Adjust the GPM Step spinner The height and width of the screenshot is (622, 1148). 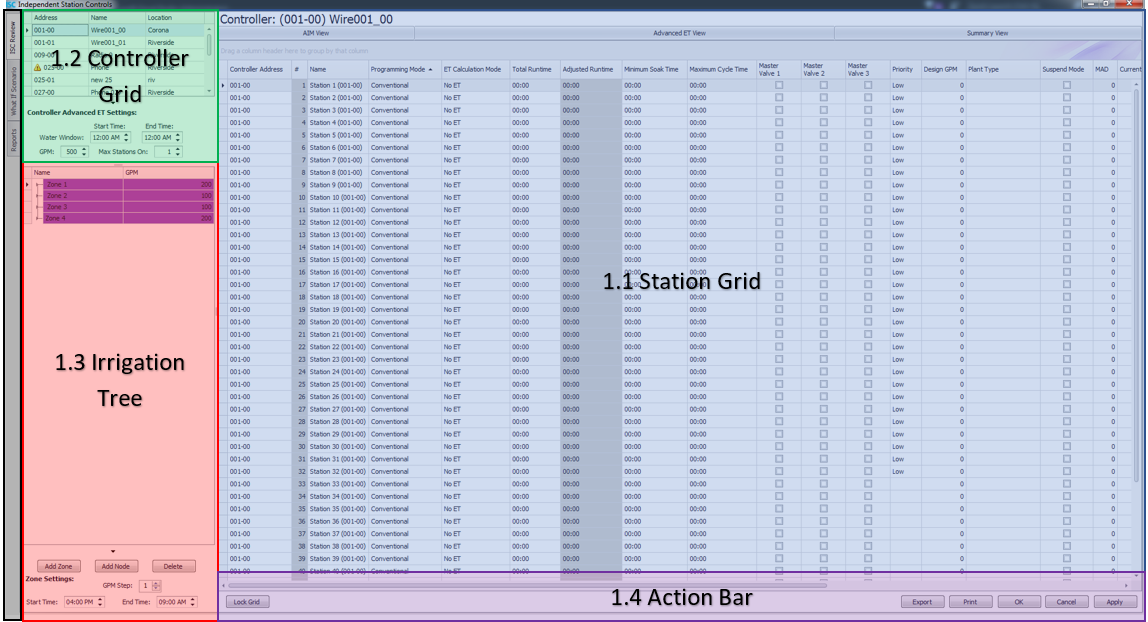click(157, 585)
